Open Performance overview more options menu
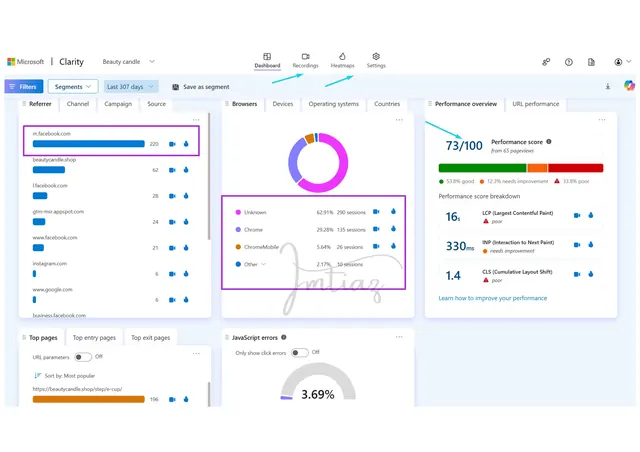The image size is (640, 452). [602, 120]
